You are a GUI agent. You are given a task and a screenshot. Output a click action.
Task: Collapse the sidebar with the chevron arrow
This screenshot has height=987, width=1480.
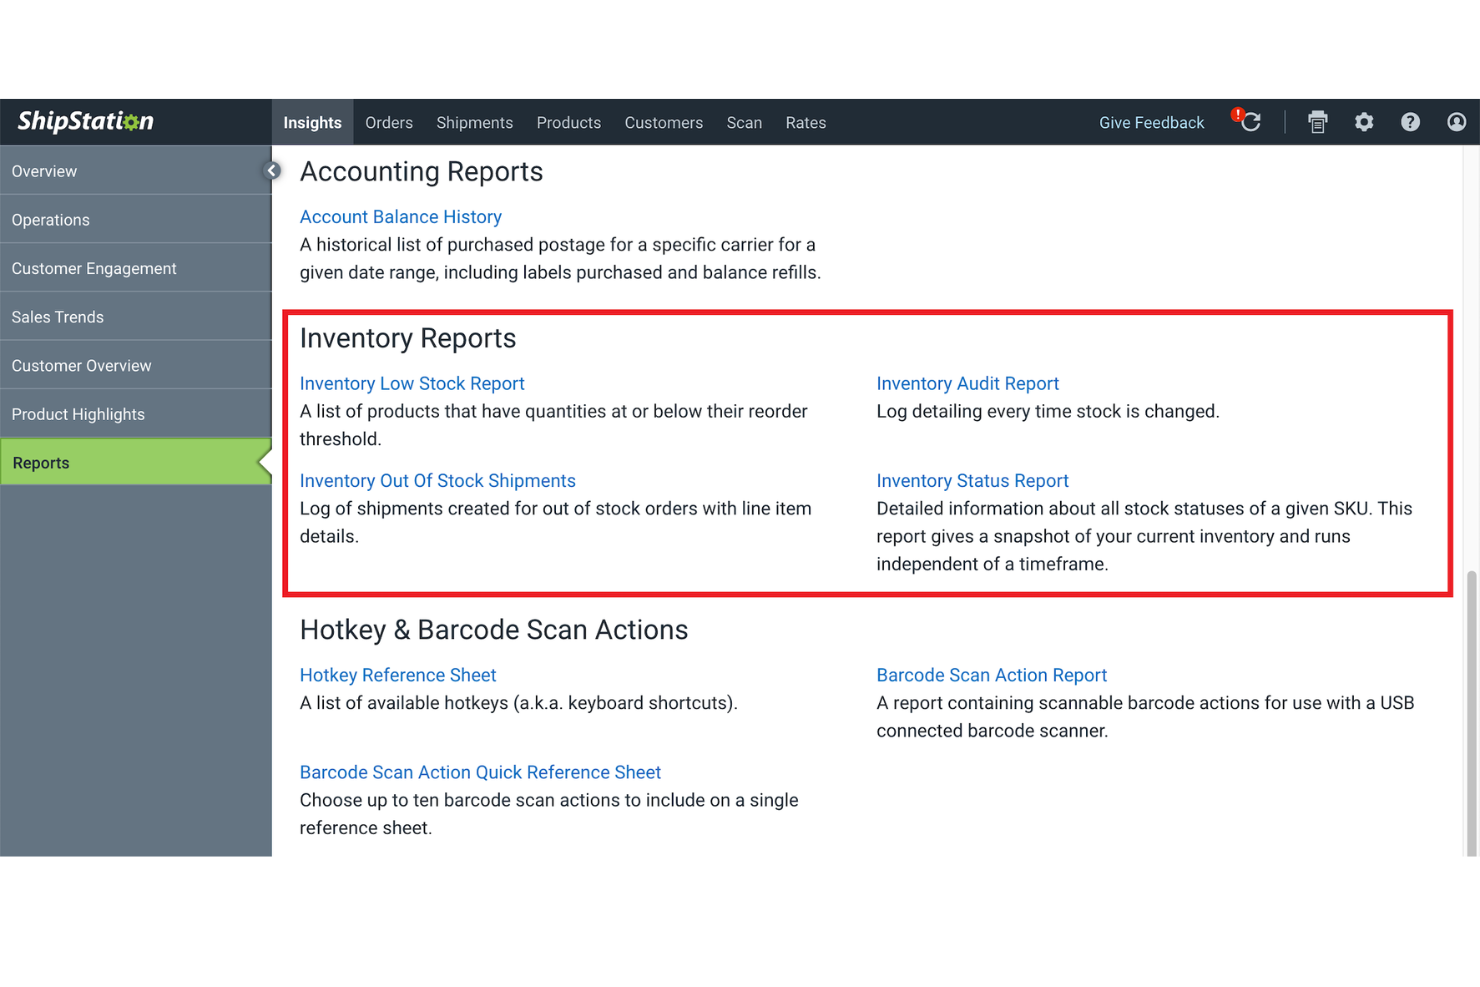pos(271,170)
